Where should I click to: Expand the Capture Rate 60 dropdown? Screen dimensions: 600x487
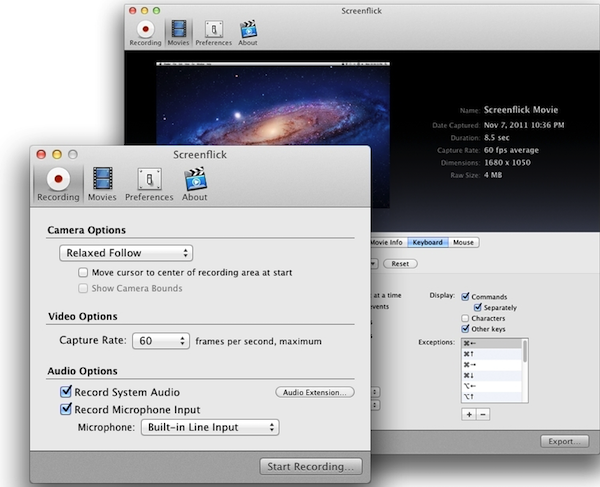point(161,341)
